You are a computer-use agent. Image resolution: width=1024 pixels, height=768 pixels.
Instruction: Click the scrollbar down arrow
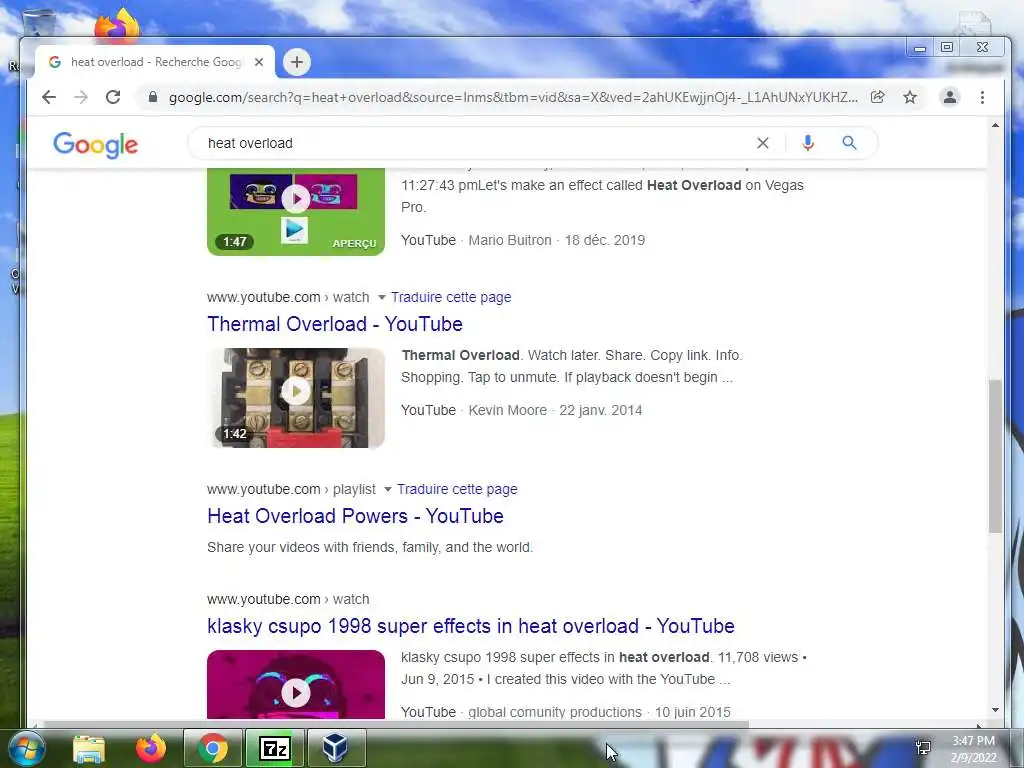pos(995,711)
